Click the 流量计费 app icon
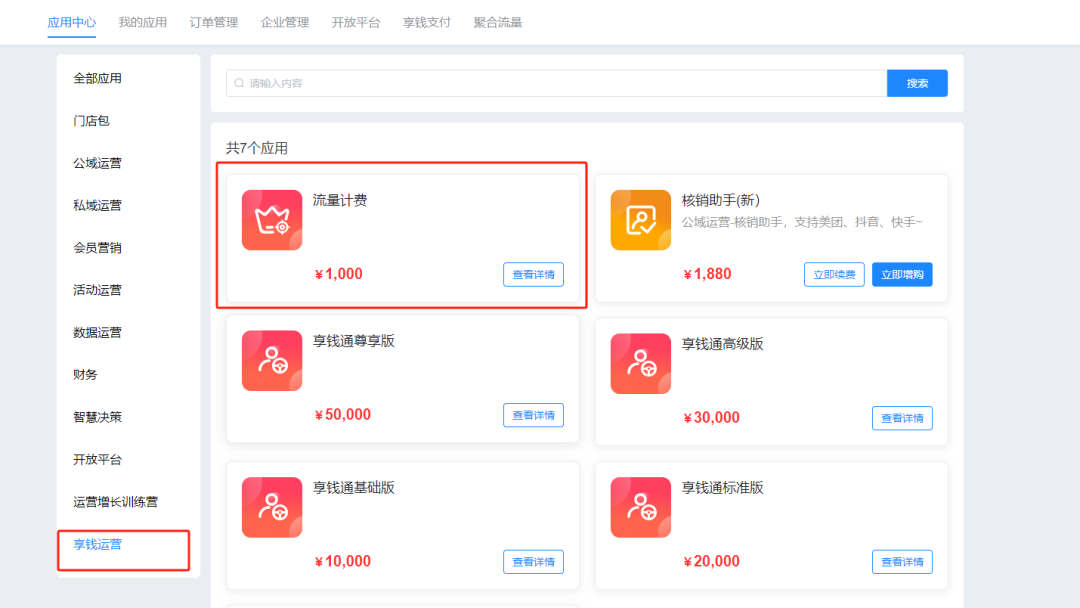1080x608 pixels. (x=271, y=219)
